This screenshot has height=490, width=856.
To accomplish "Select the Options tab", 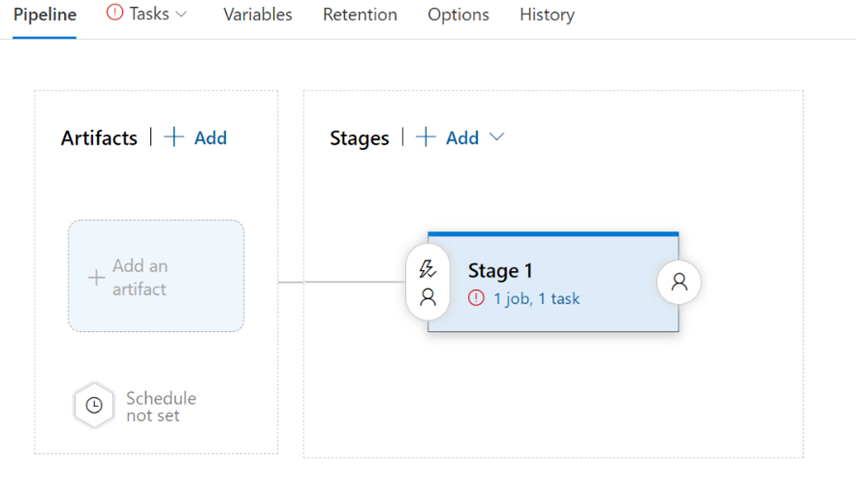I will [458, 15].
